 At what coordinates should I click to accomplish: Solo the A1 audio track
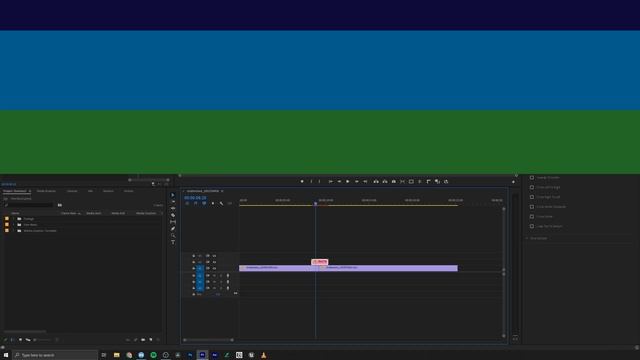pyautogui.click(x=221, y=276)
